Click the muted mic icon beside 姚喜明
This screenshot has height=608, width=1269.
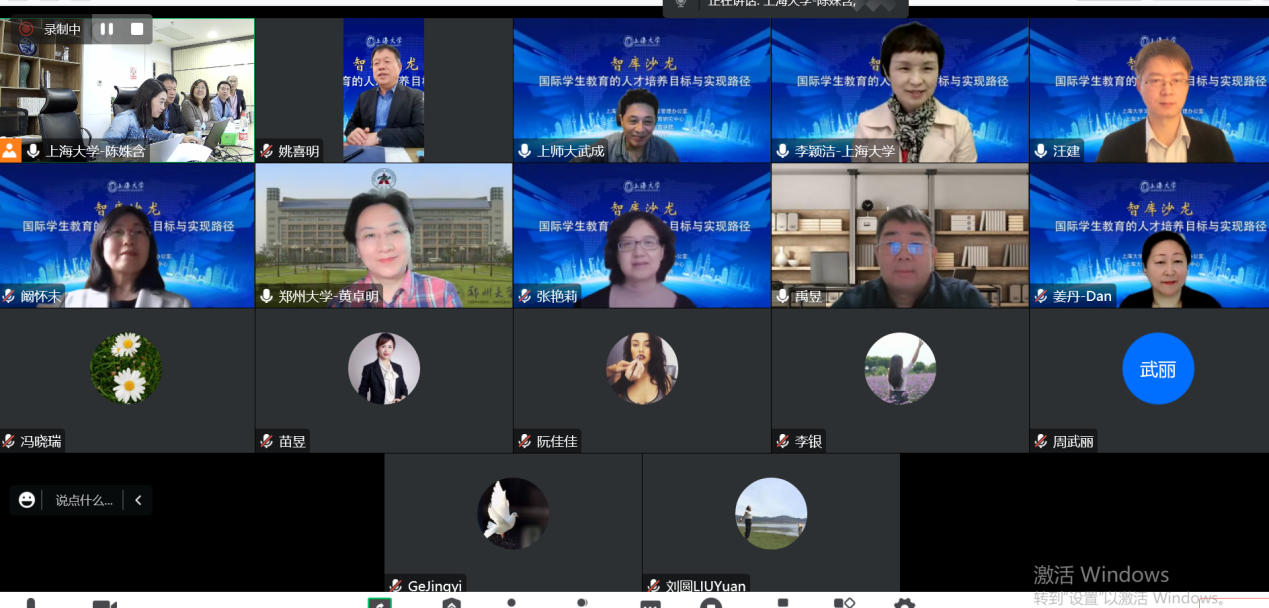tap(267, 151)
